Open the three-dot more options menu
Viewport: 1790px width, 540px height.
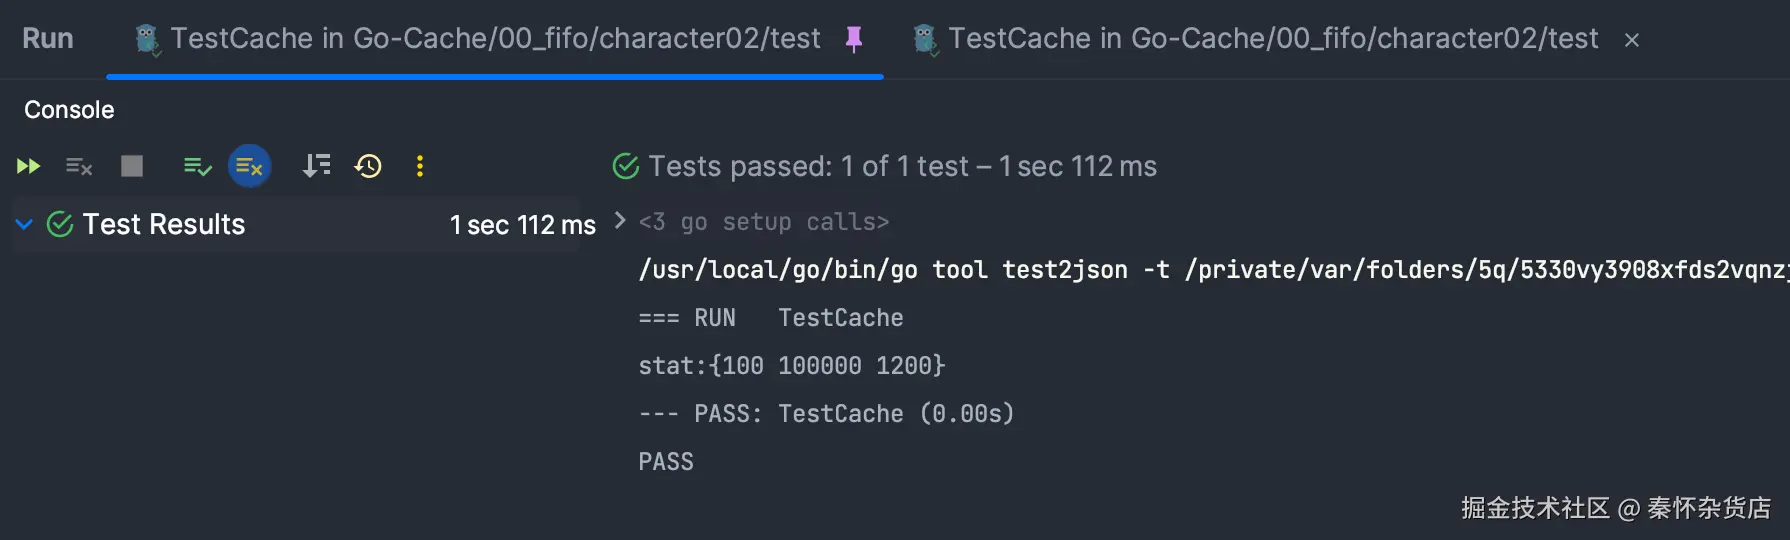(420, 166)
